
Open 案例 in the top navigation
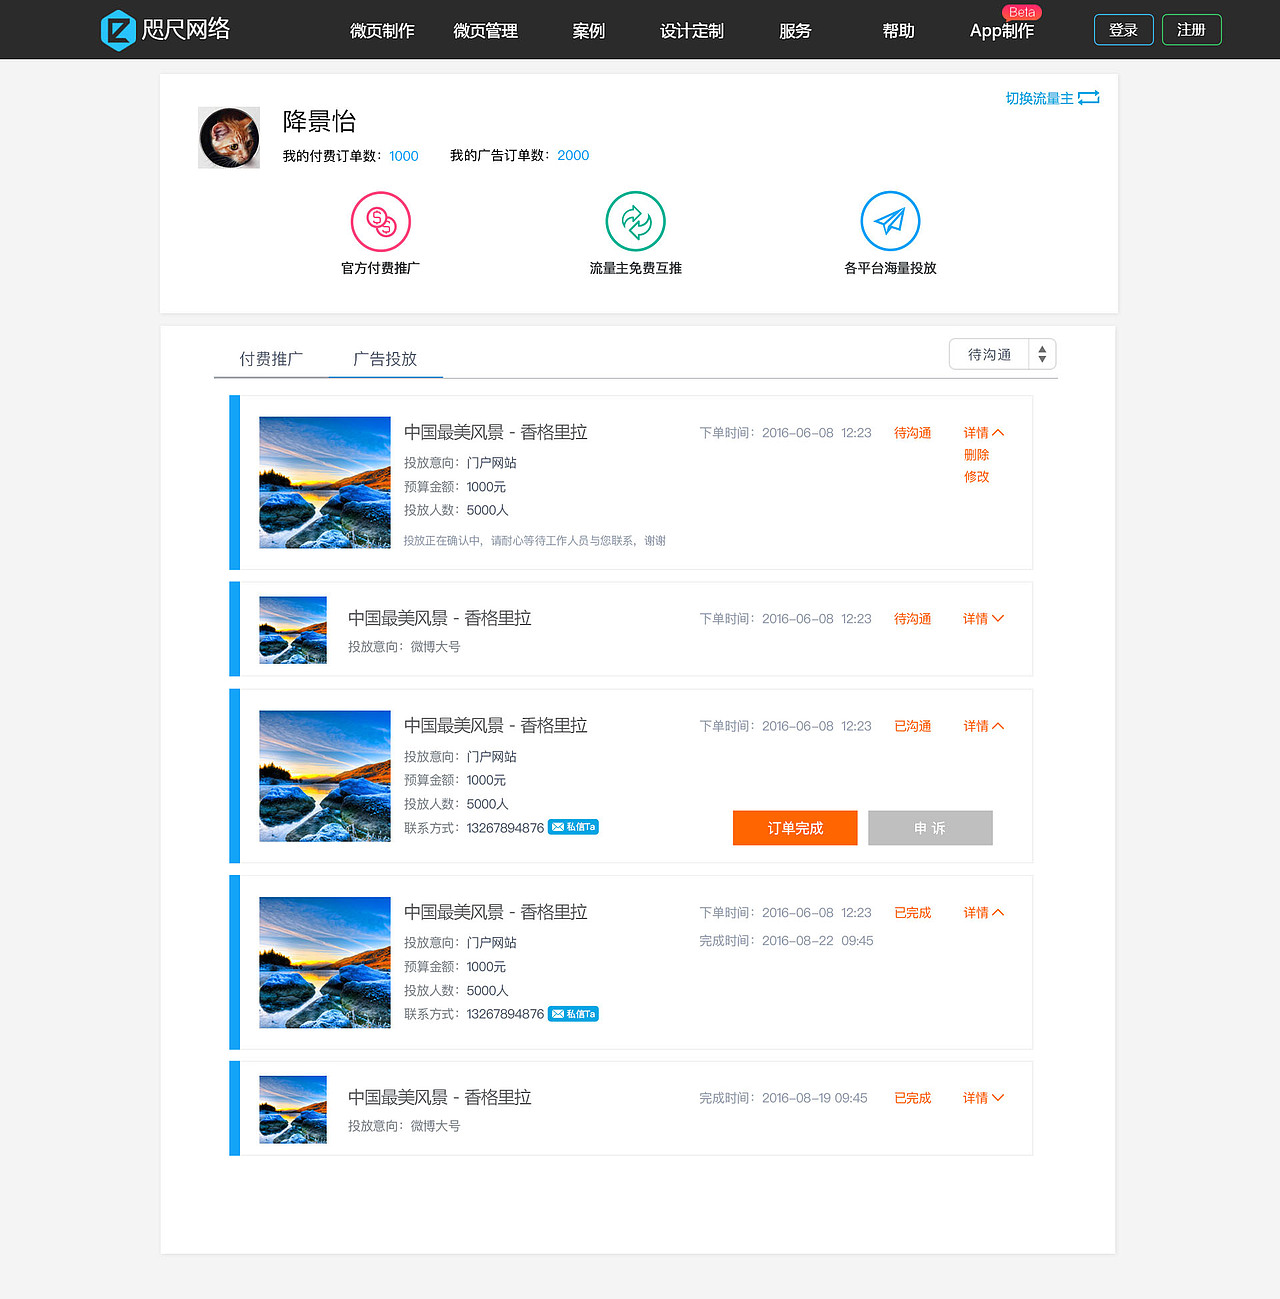pos(589,31)
